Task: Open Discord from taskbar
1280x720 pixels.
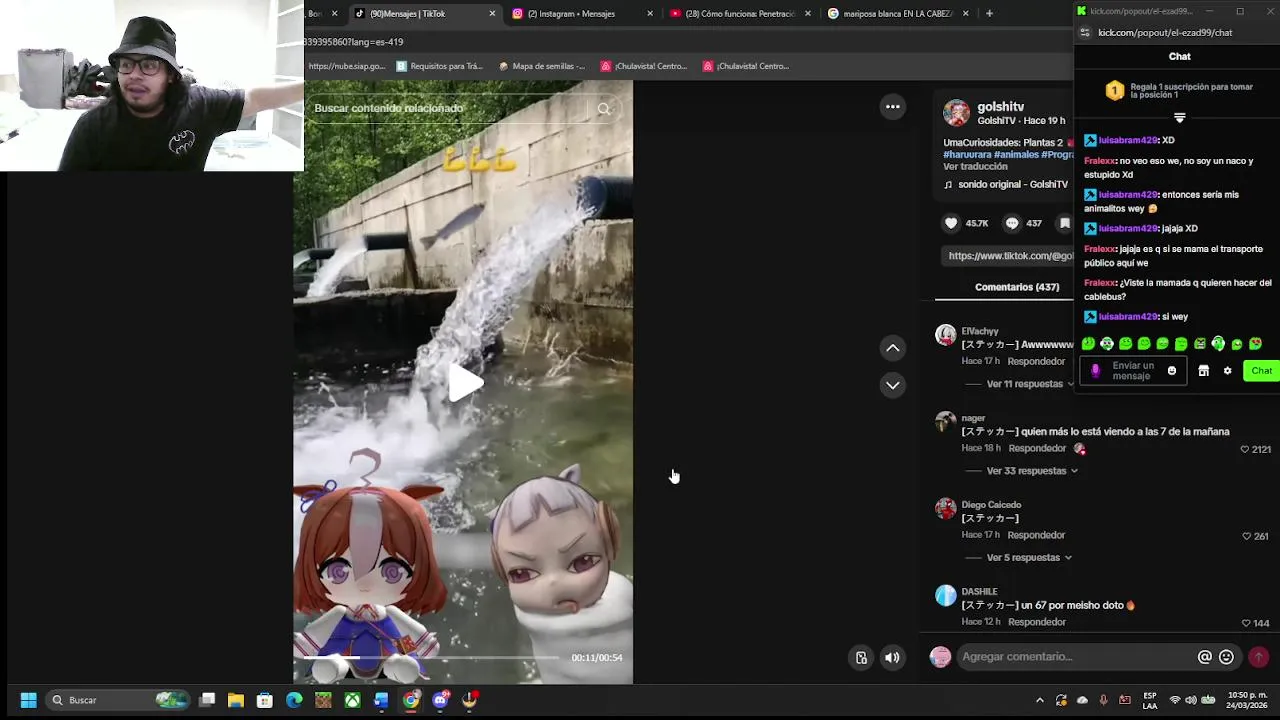Action: click(440, 700)
